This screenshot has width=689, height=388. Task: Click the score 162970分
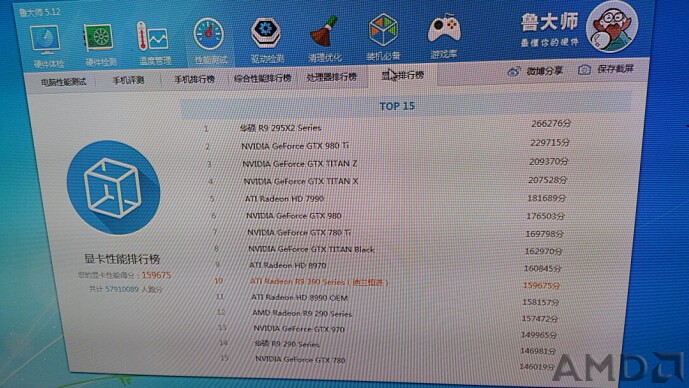coord(543,252)
